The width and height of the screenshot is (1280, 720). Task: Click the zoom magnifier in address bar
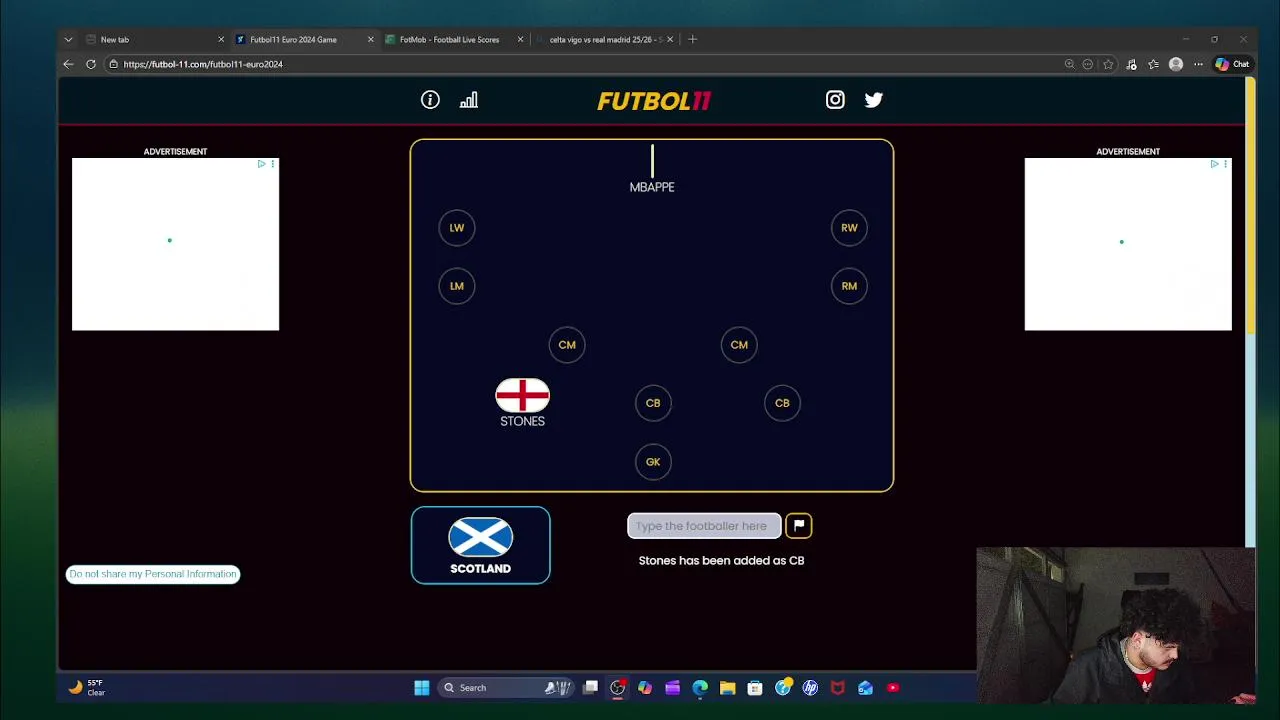coord(1069,64)
